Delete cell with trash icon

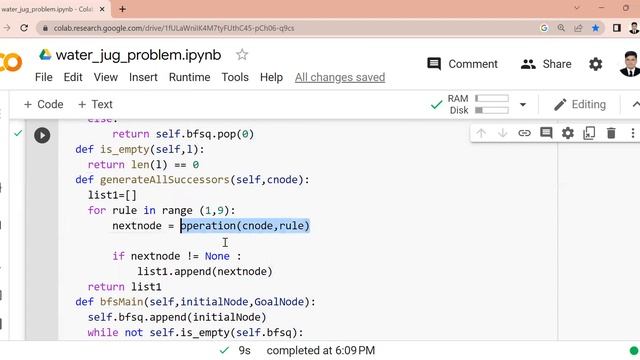(x=611, y=133)
